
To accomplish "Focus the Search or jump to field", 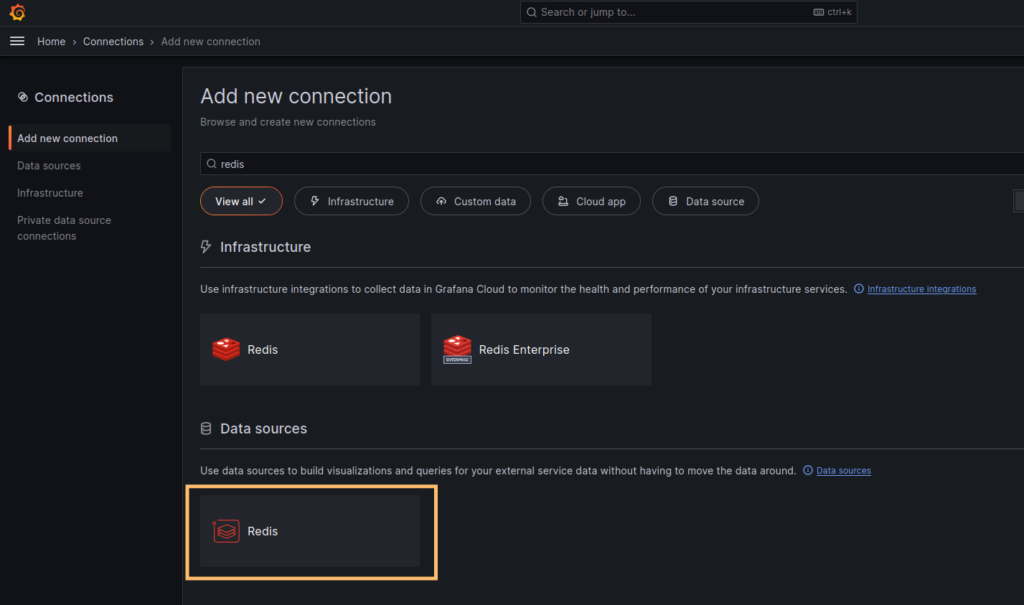I will tap(688, 12).
